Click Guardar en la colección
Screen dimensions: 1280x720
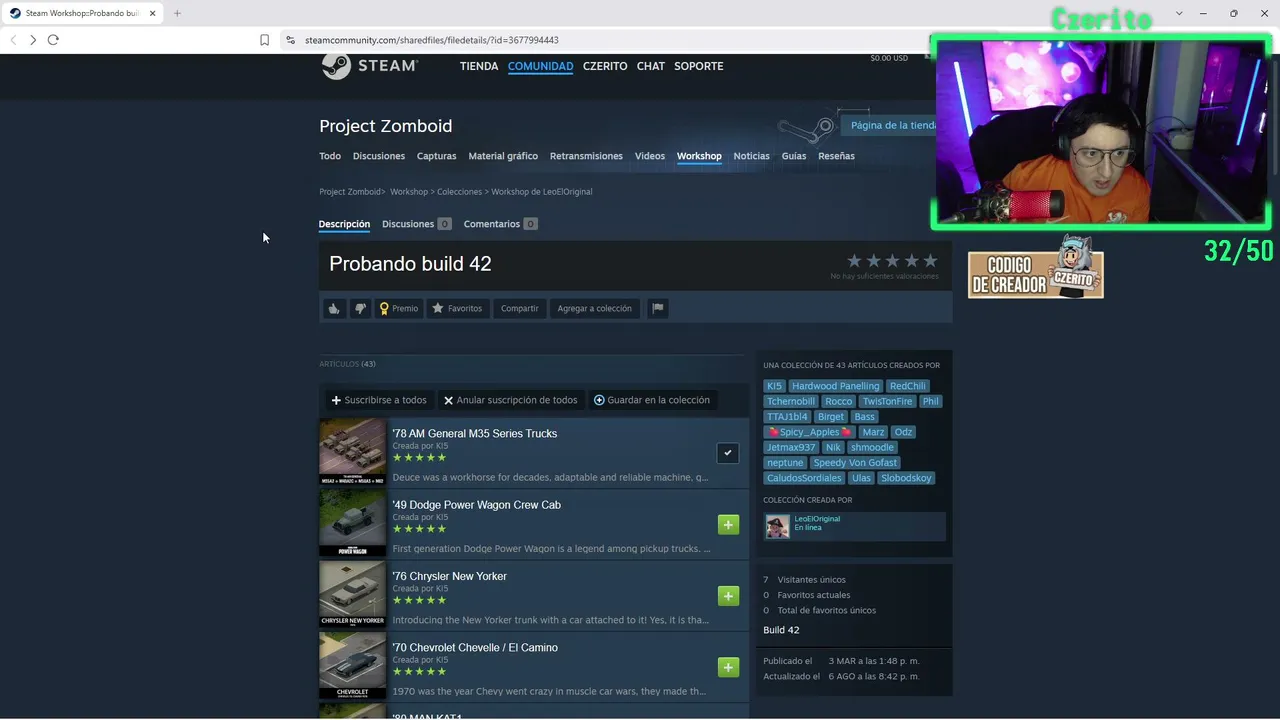click(652, 400)
